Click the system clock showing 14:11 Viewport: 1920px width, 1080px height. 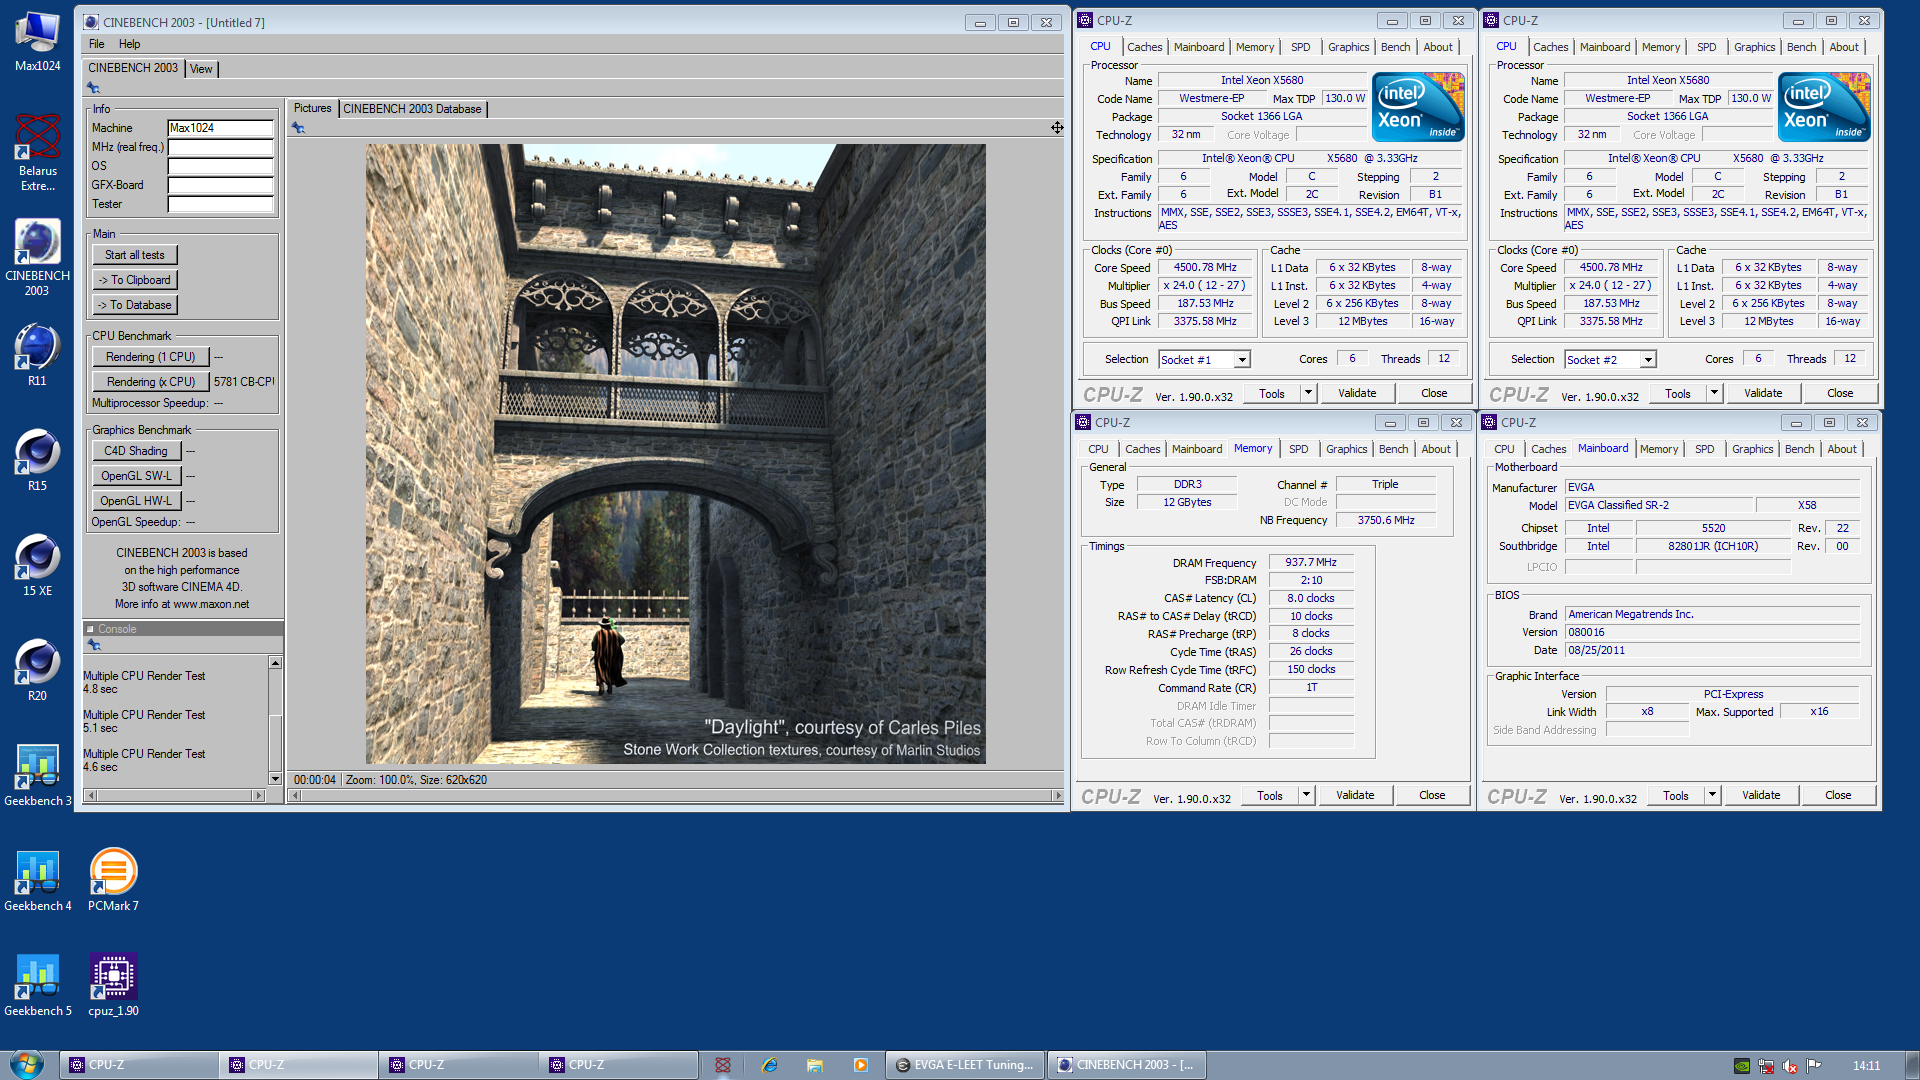click(1866, 1065)
